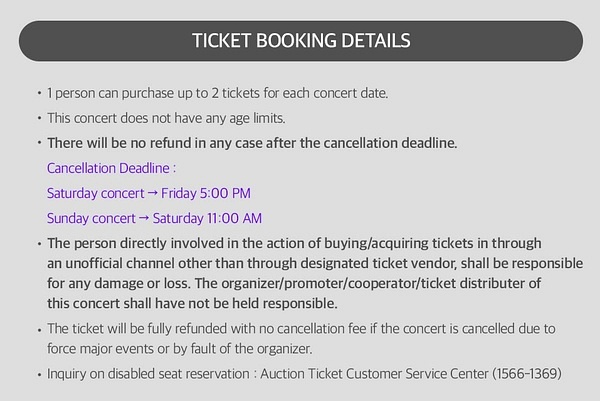The height and width of the screenshot is (401, 600).
Task: Click Auction Ticket Customer Service Center text
Action: [x=374, y=373]
